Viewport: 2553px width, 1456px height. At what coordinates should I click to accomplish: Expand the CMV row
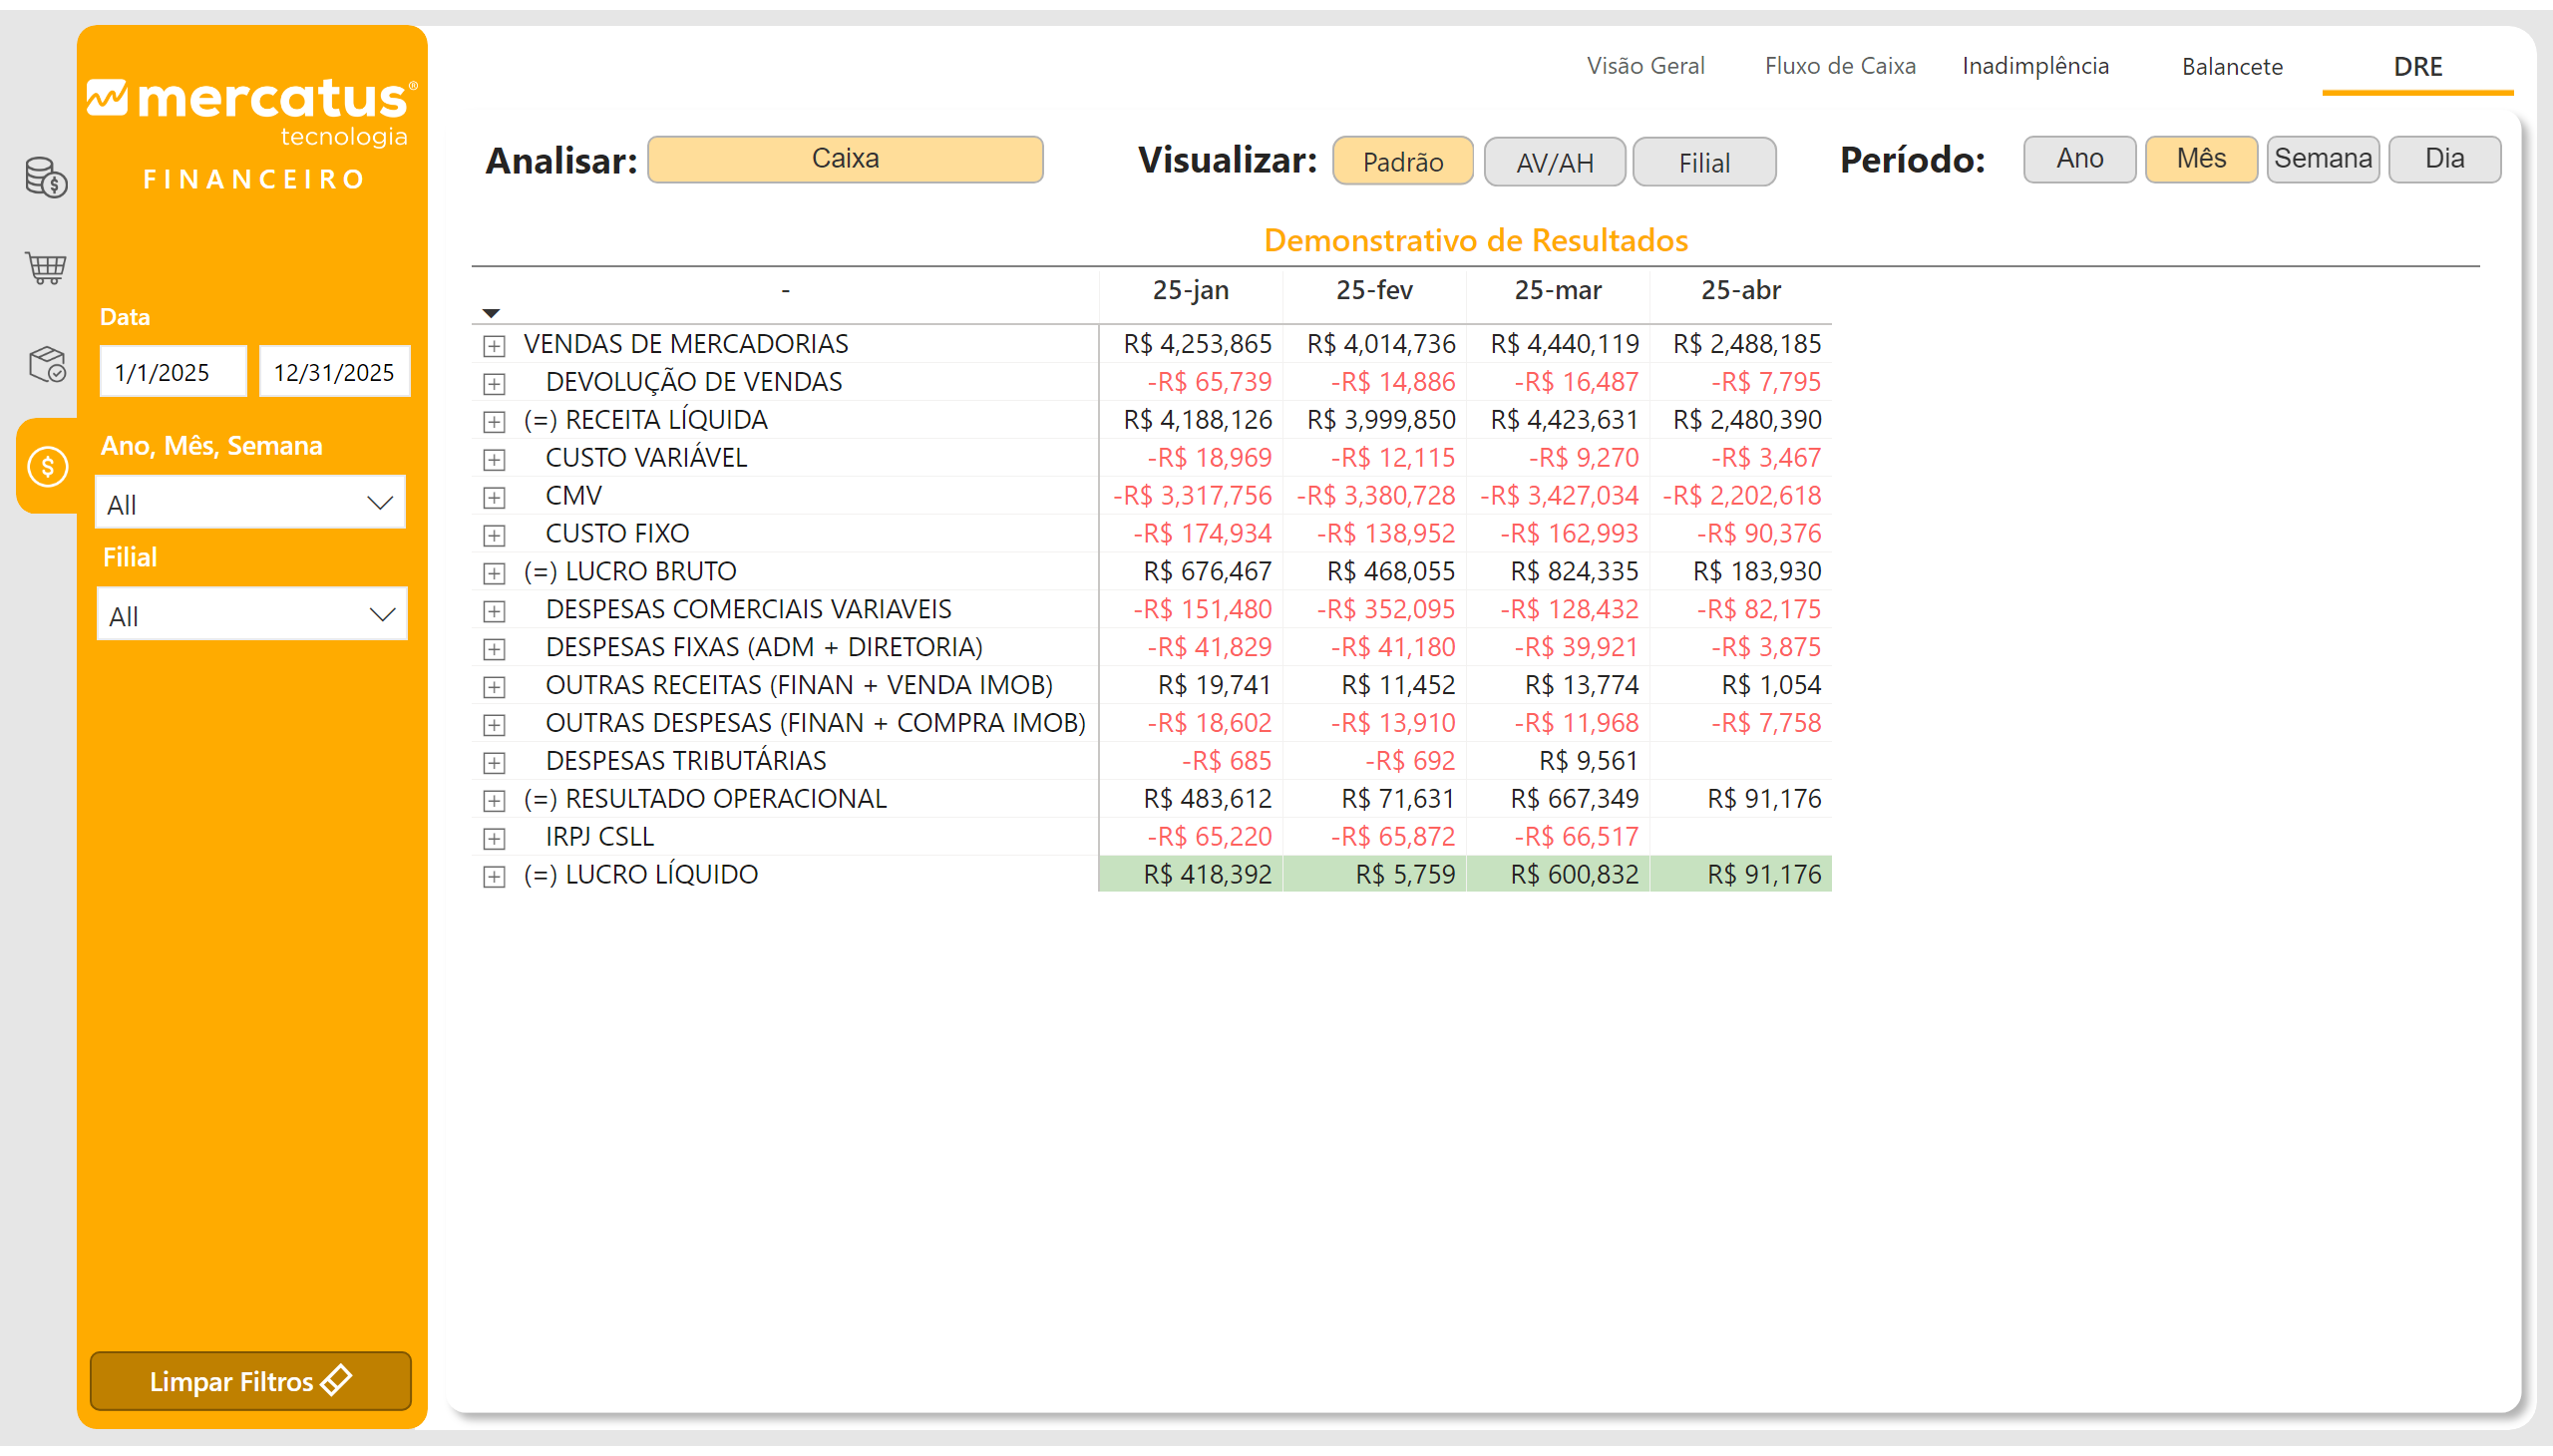[x=494, y=497]
